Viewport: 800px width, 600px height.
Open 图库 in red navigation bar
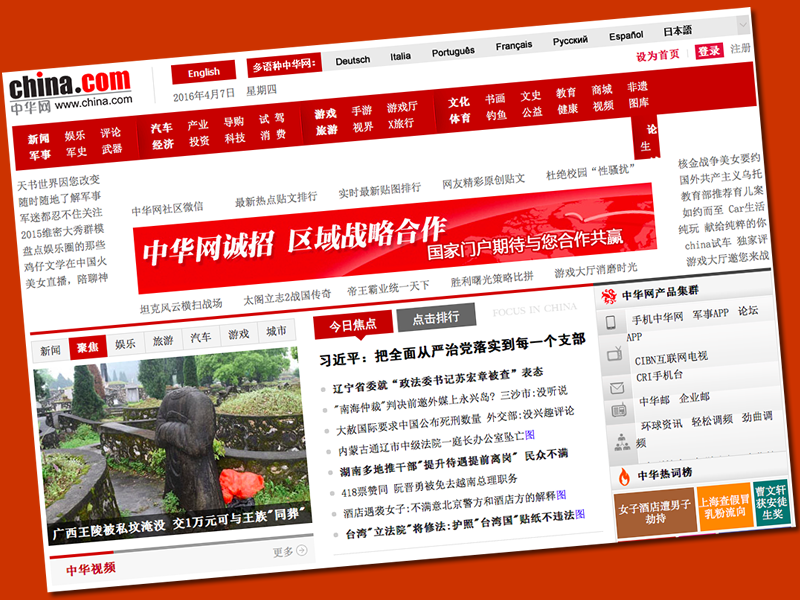(x=638, y=103)
